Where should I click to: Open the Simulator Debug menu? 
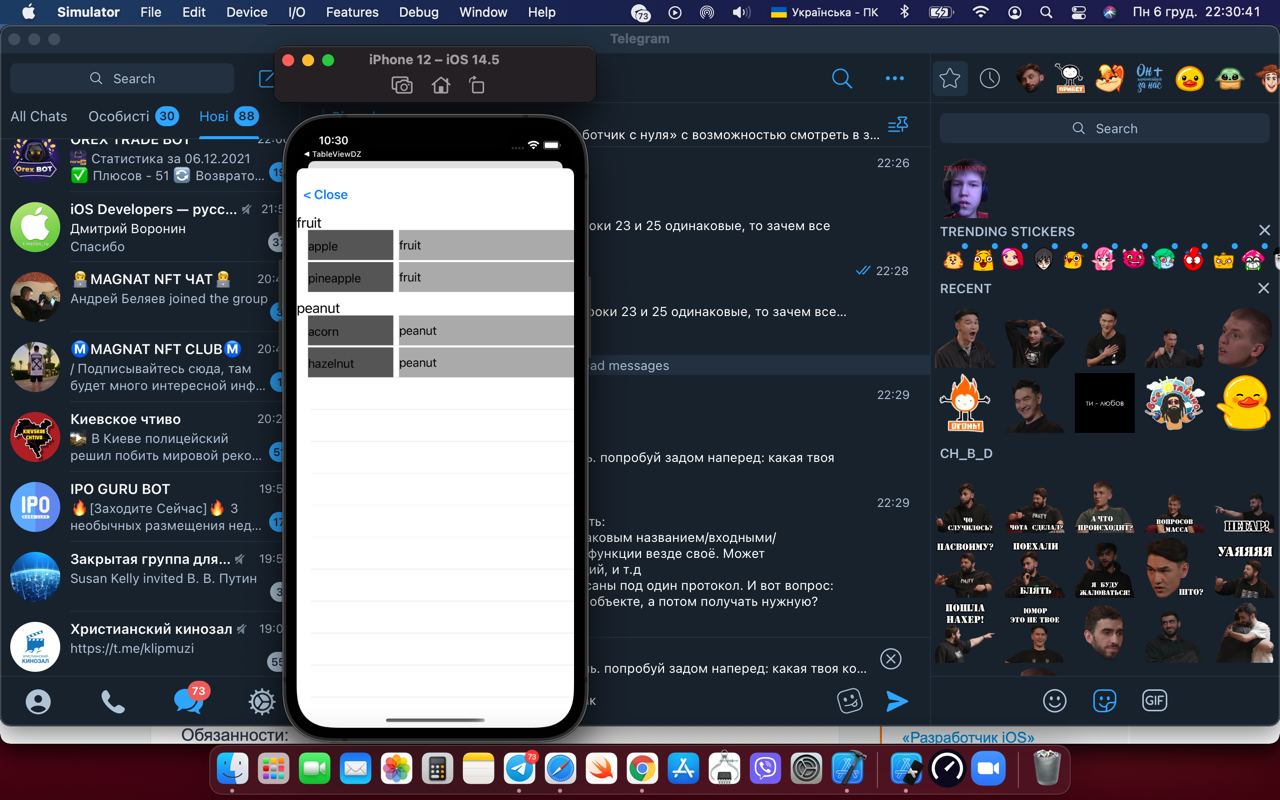418,12
